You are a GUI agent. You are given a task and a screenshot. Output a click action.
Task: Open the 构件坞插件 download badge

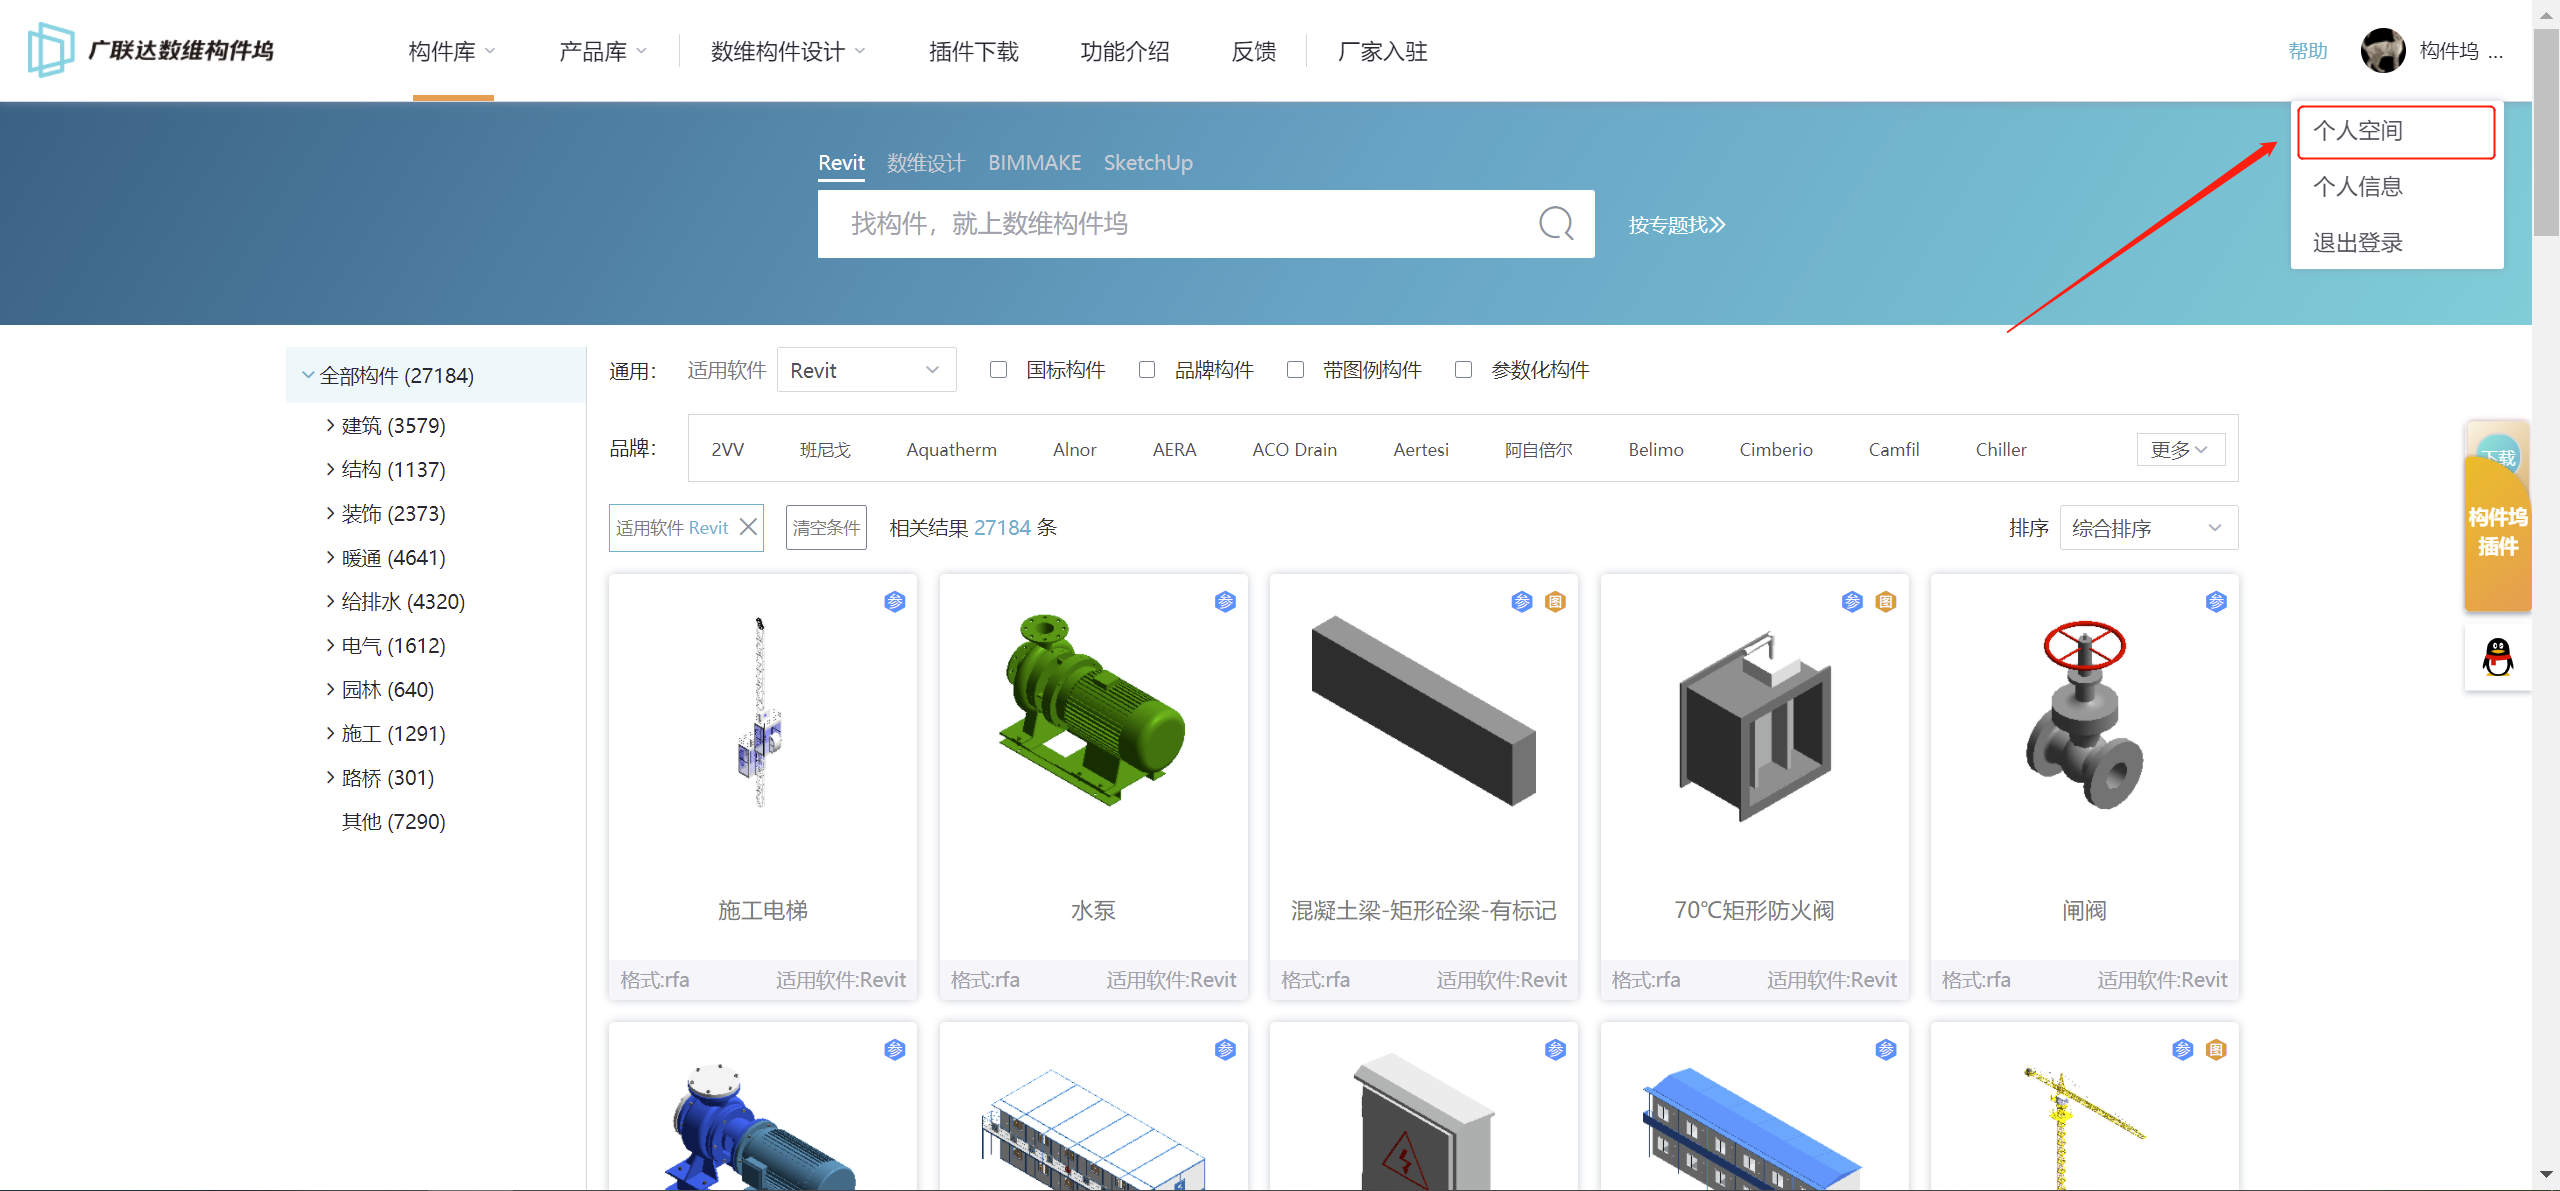tap(2497, 517)
